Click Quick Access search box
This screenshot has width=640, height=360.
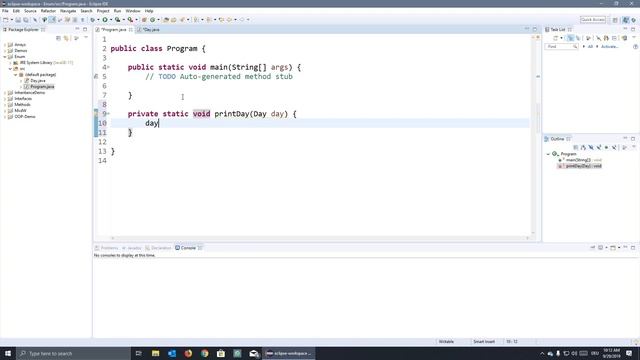click(x=593, y=20)
